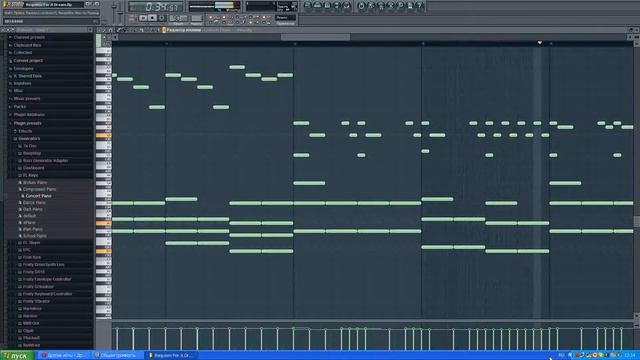The height and width of the screenshot is (360, 640).
Task: Open Current project in browser
Action: pyautogui.click(x=27, y=60)
